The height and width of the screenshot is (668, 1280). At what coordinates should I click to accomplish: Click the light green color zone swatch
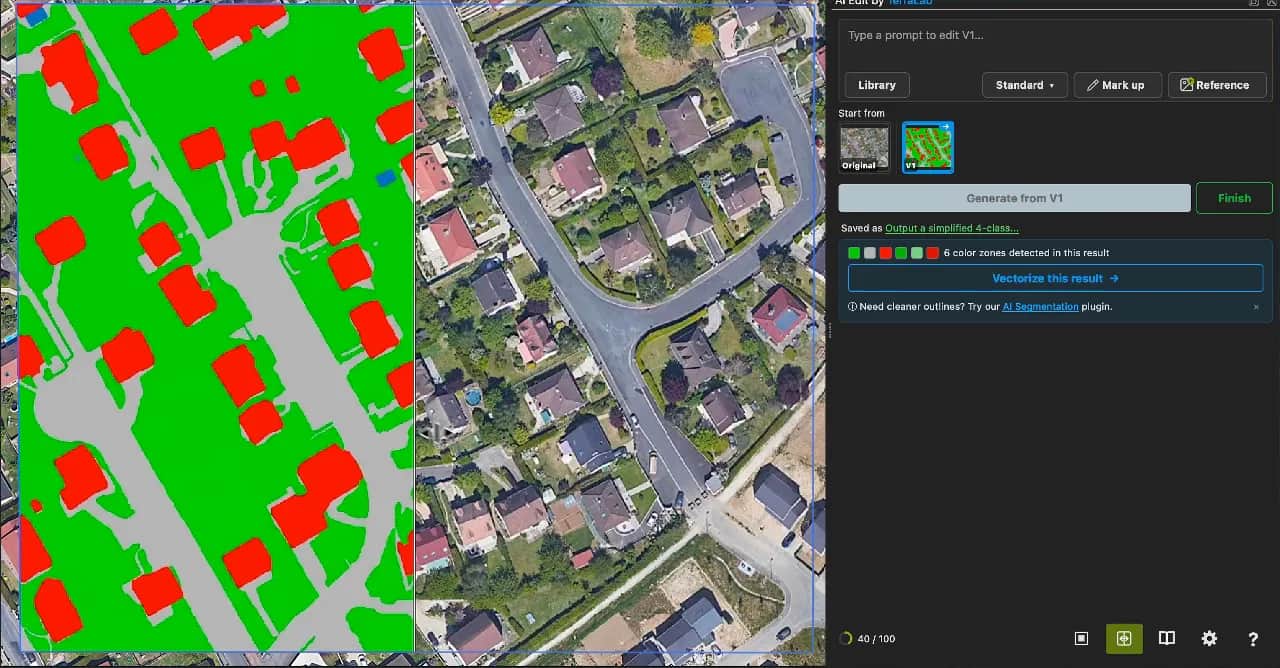point(917,253)
